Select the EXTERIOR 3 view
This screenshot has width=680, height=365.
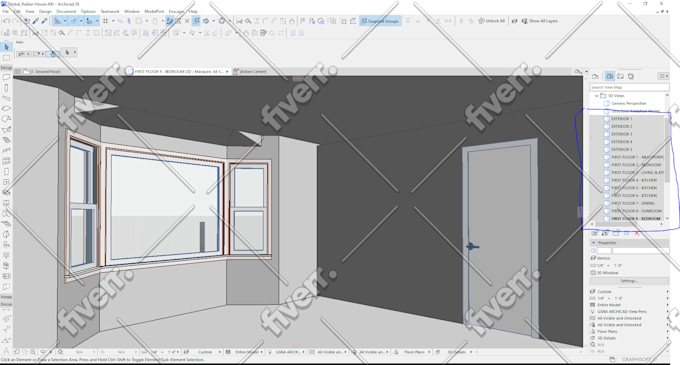tap(621, 134)
